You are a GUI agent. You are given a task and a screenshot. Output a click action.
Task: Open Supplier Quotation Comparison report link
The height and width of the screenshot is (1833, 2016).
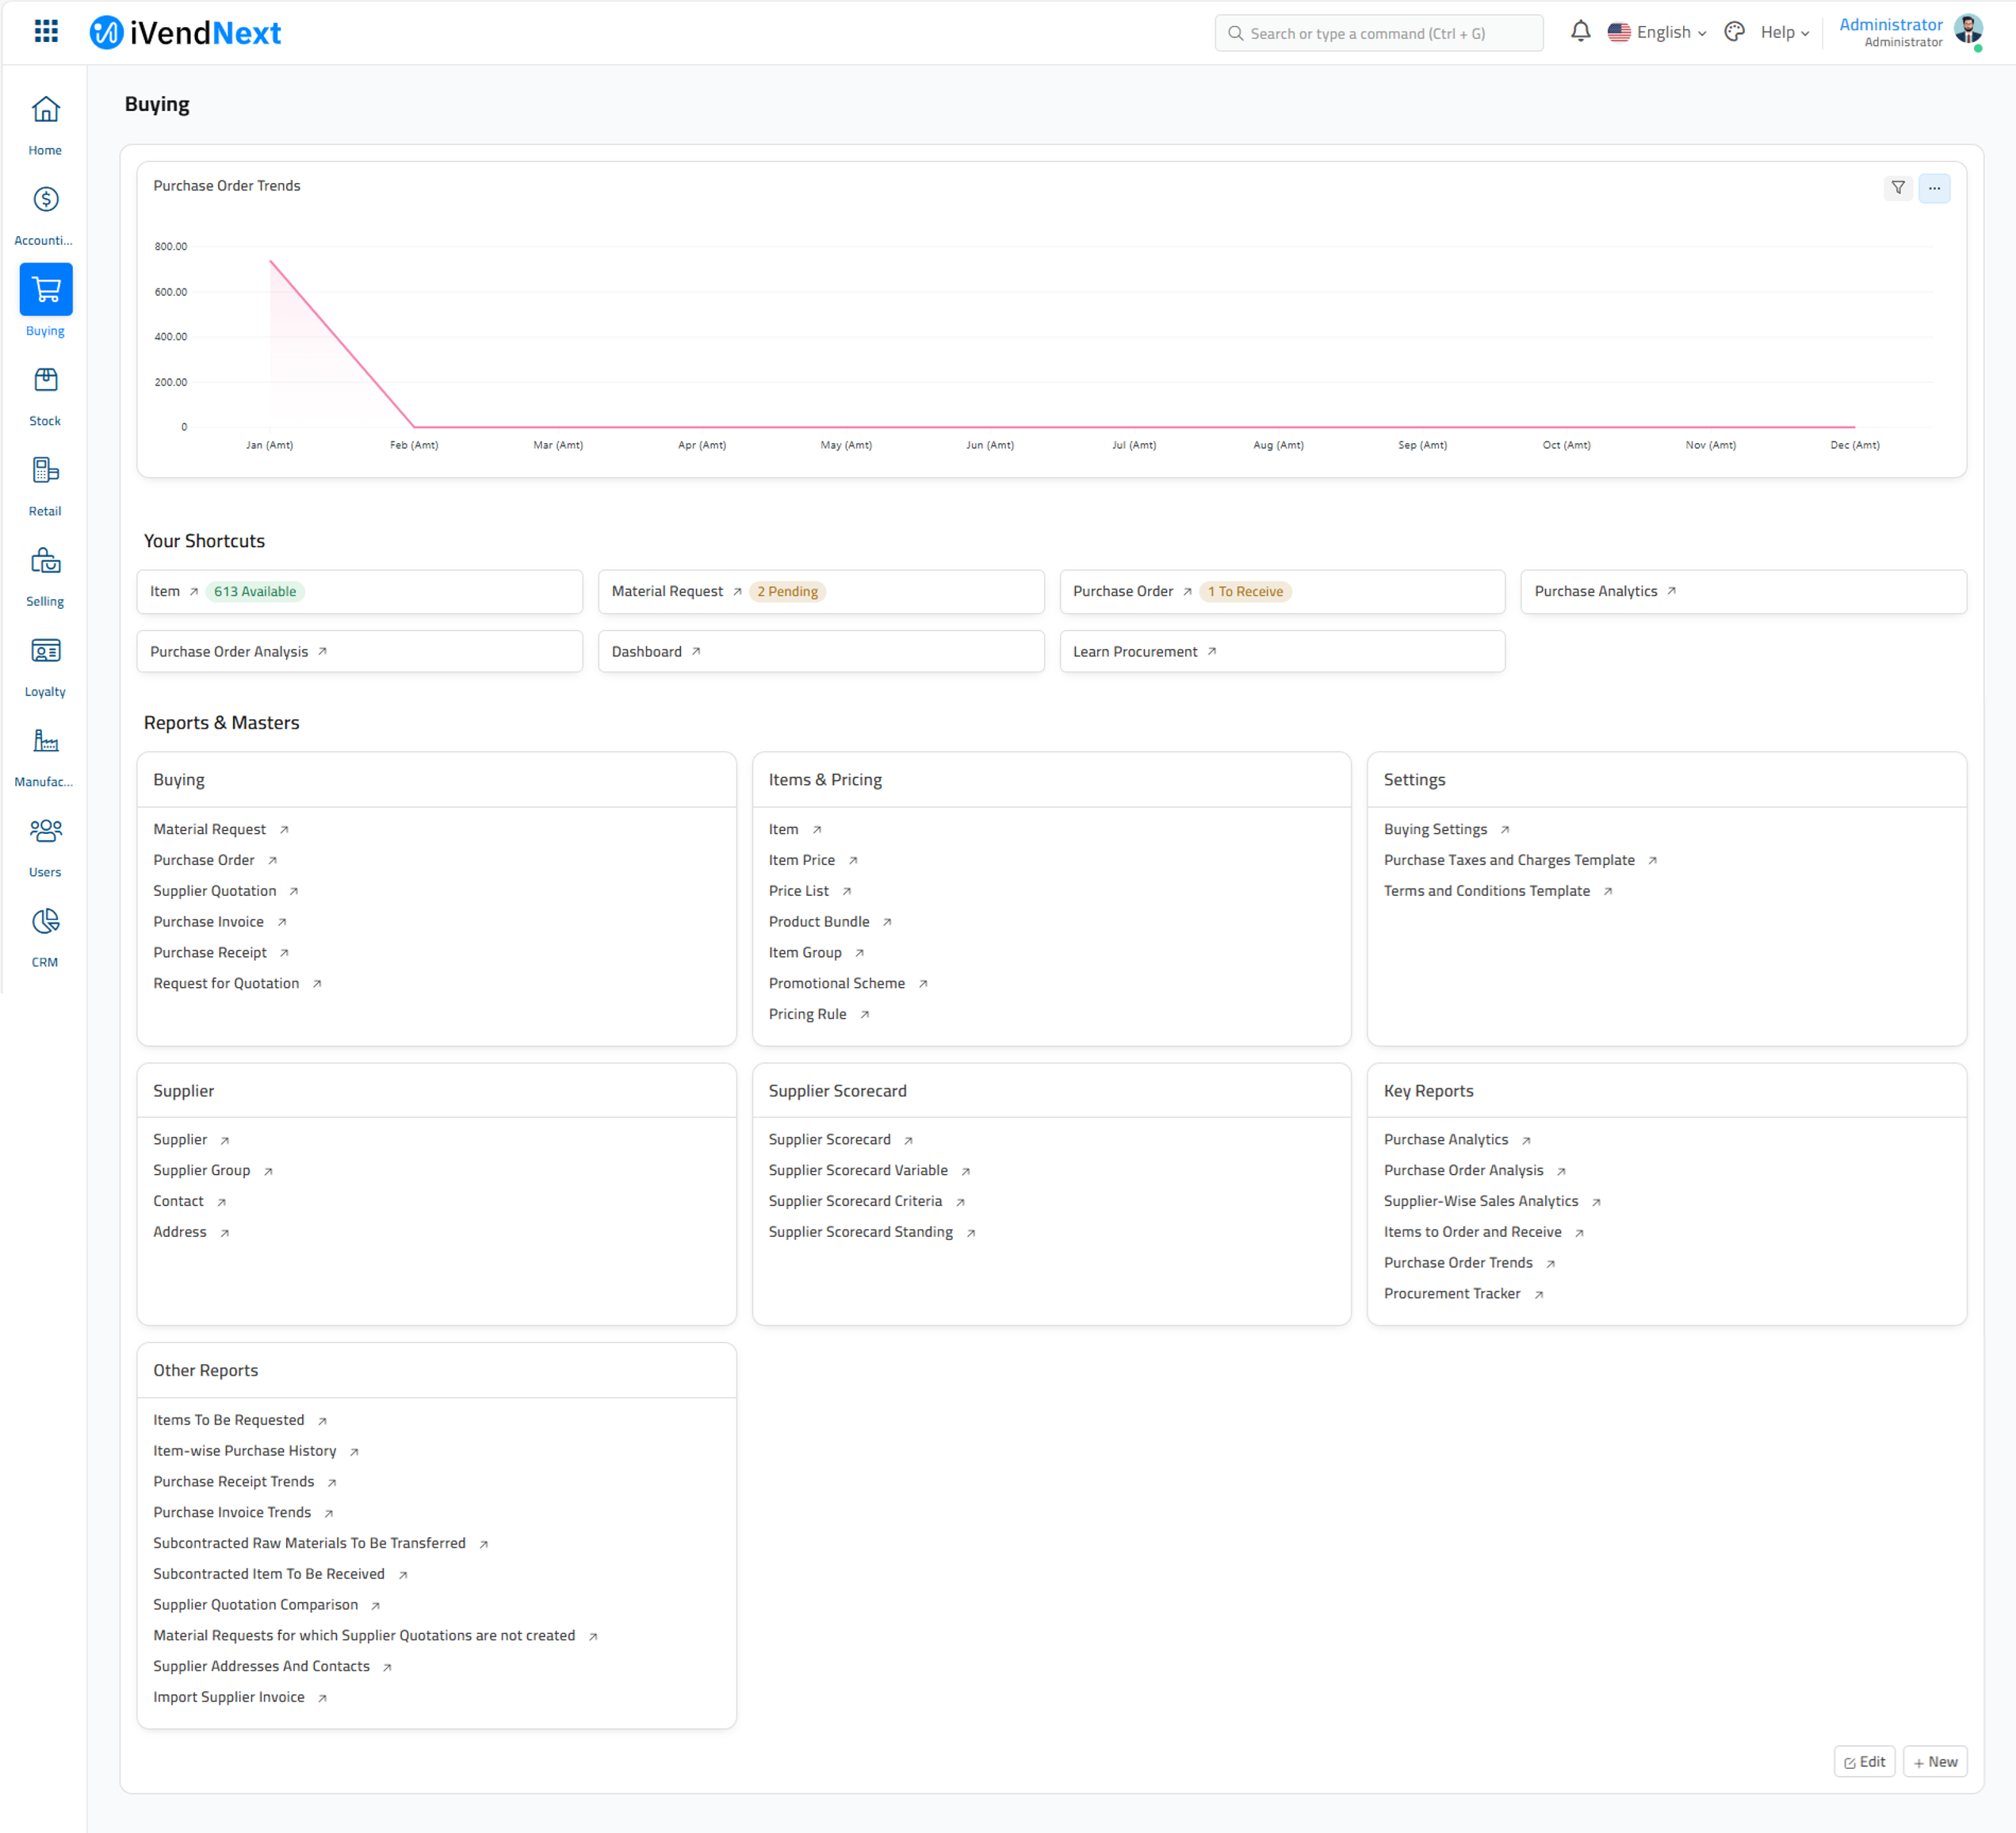(x=256, y=1604)
